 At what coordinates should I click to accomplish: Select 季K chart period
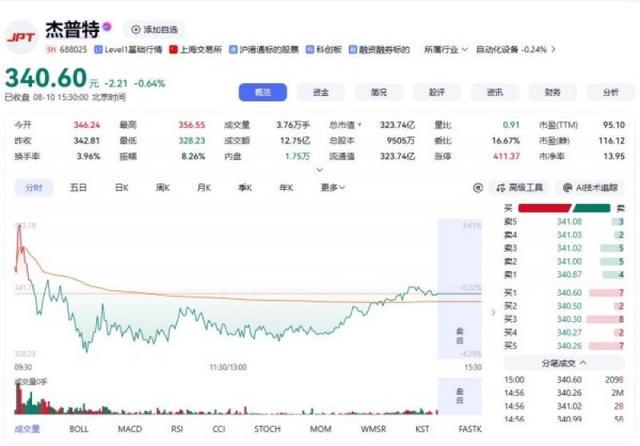[x=245, y=188]
